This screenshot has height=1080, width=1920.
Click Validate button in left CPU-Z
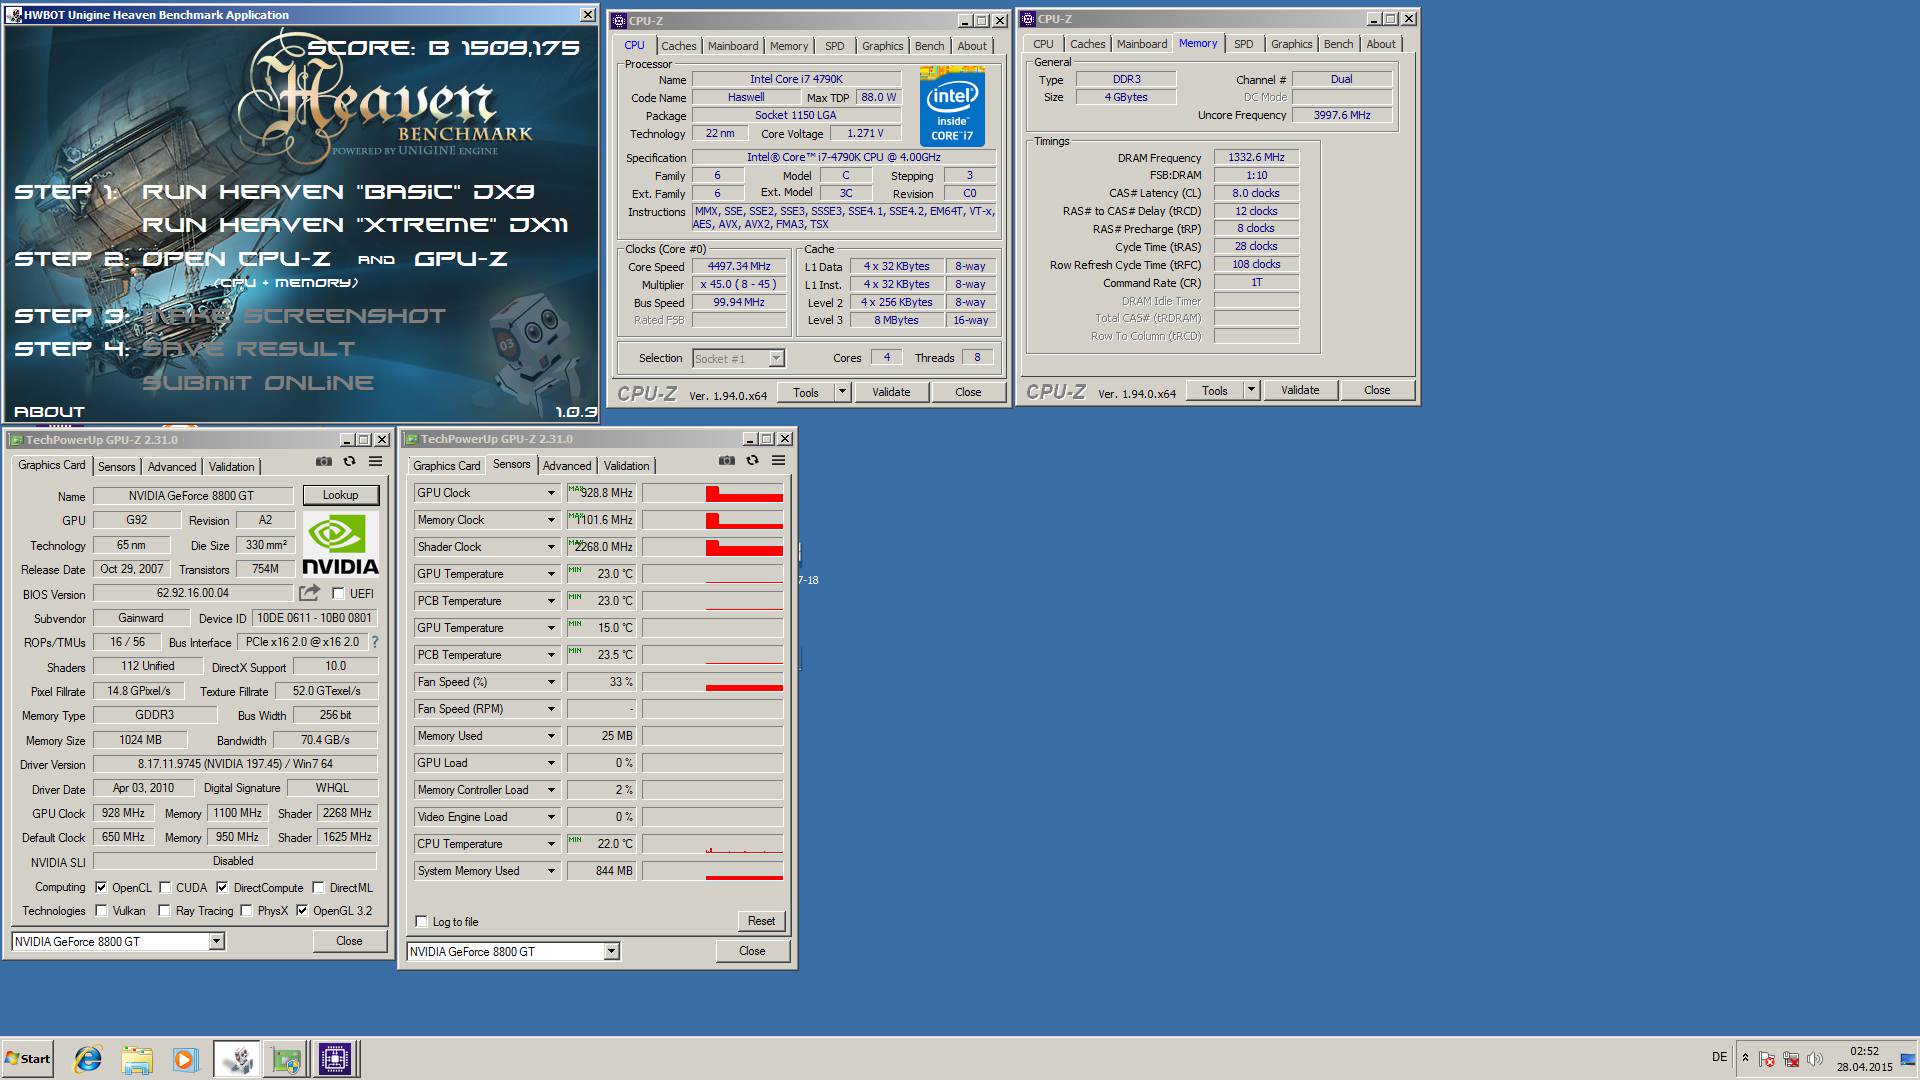(x=891, y=392)
